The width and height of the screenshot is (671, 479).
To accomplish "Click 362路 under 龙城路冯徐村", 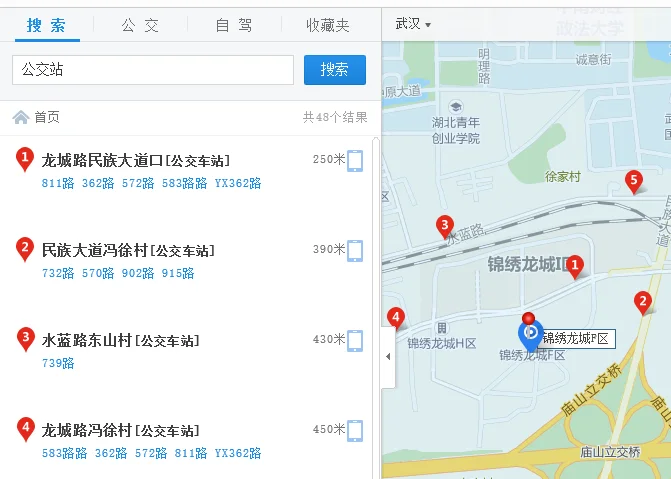I will (x=111, y=453).
